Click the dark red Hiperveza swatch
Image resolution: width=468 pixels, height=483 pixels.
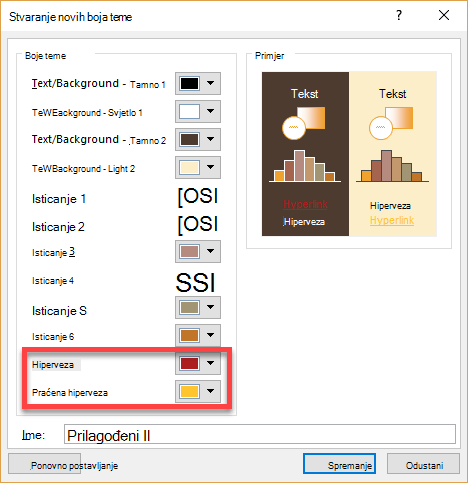[x=189, y=363]
